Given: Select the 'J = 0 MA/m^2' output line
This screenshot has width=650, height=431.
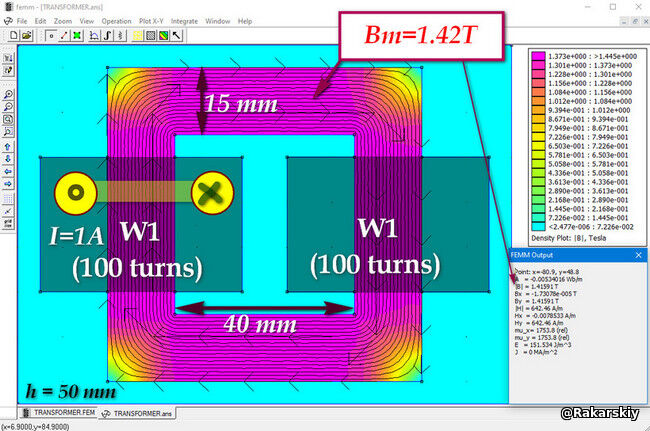Looking at the screenshot, I should pyautogui.click(x=536, y=352).
